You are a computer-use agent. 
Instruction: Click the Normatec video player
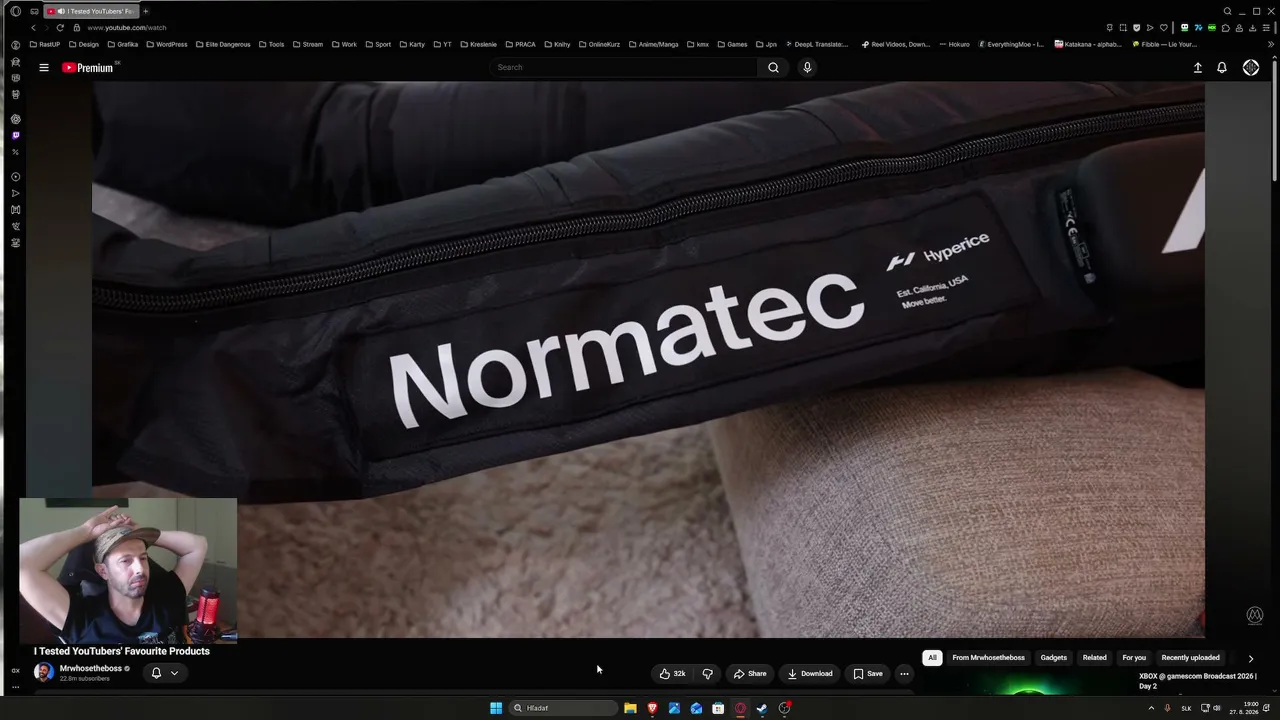coord(648,360)
